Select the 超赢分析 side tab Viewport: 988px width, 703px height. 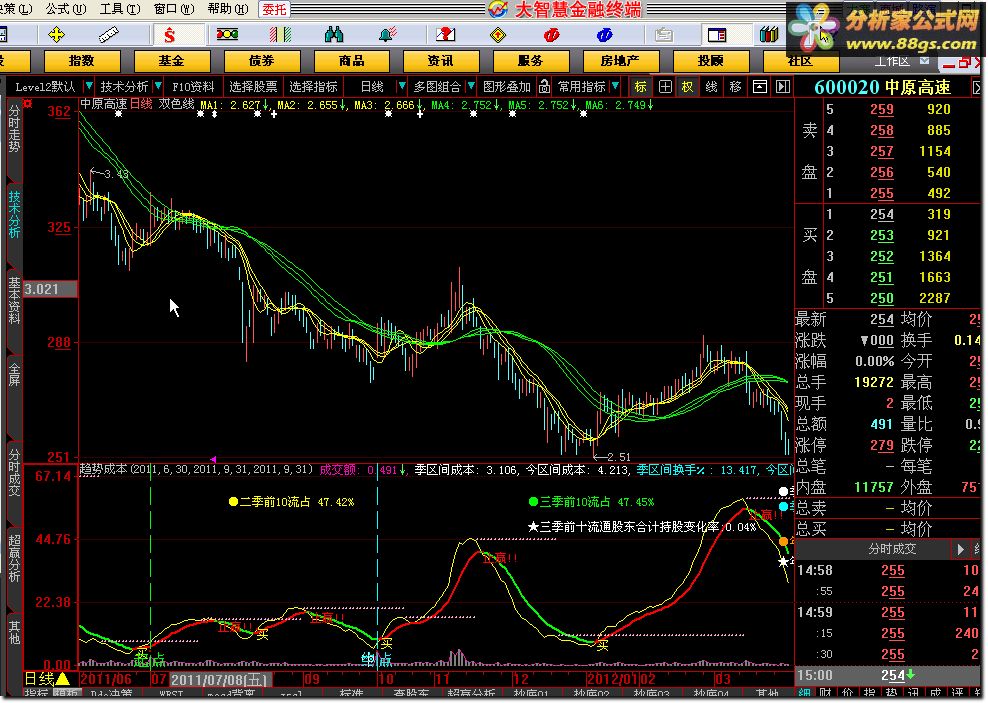(14, 558)
